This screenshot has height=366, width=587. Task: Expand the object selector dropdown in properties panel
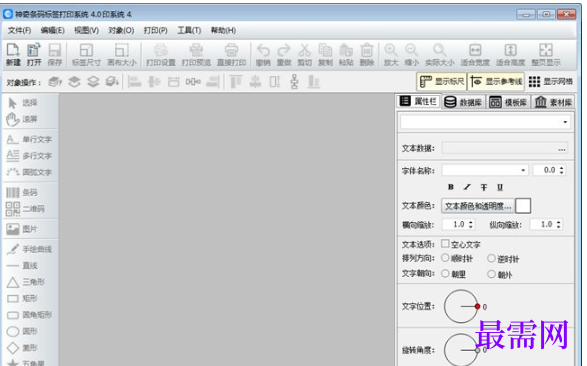[x=565, y=122]
